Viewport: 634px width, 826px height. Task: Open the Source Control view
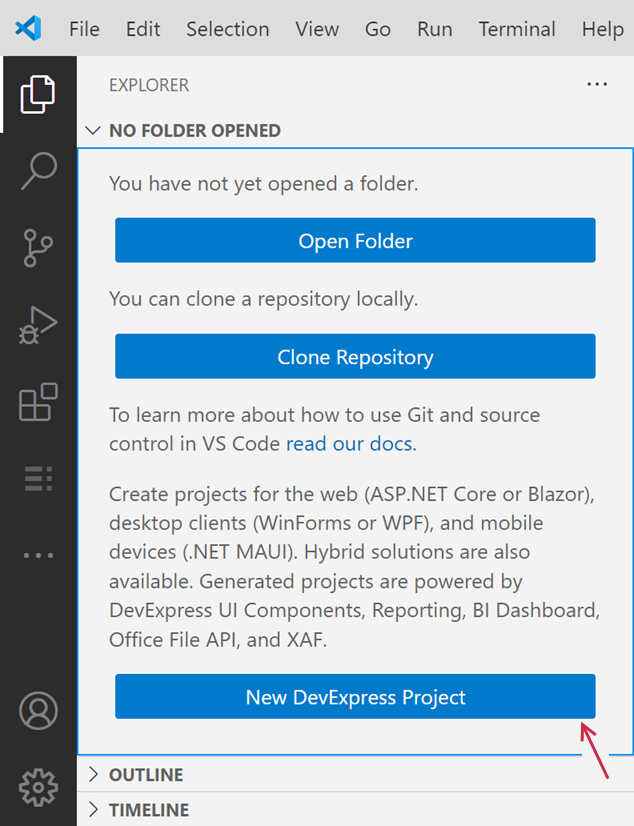[x=38, y=248]
